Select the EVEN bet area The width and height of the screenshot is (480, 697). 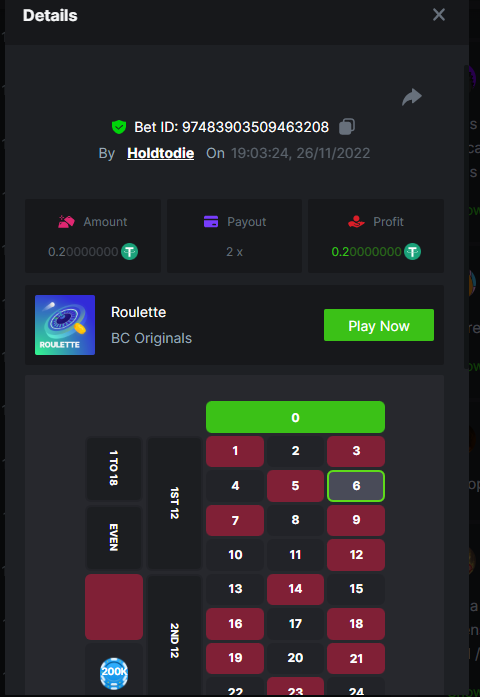click(114, 537)
